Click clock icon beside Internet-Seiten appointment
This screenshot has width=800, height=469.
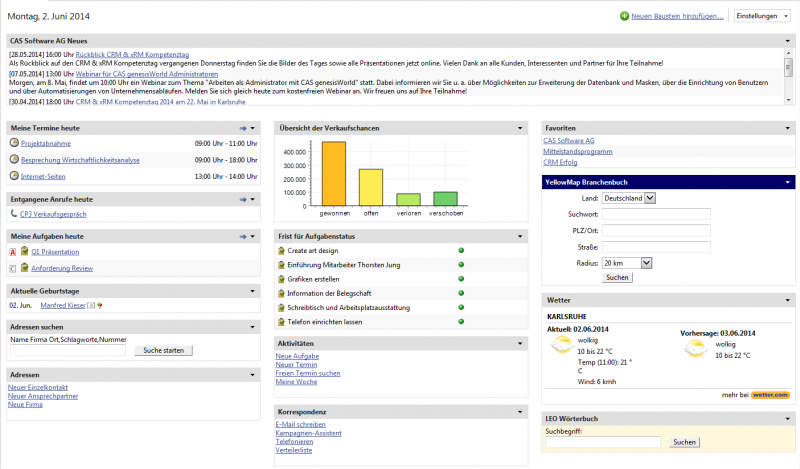coord(14,176)
